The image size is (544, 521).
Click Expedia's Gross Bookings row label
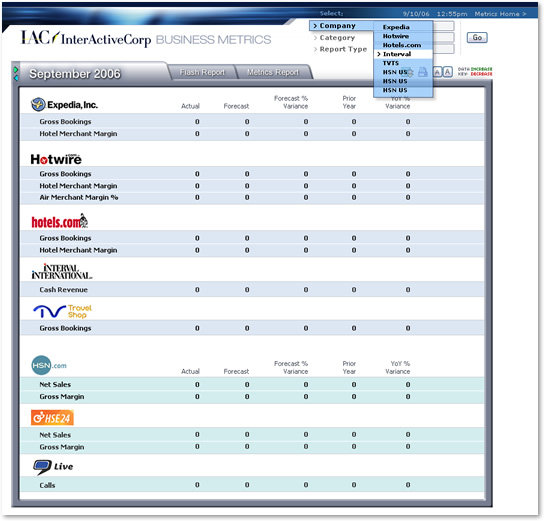pos(65,122)
